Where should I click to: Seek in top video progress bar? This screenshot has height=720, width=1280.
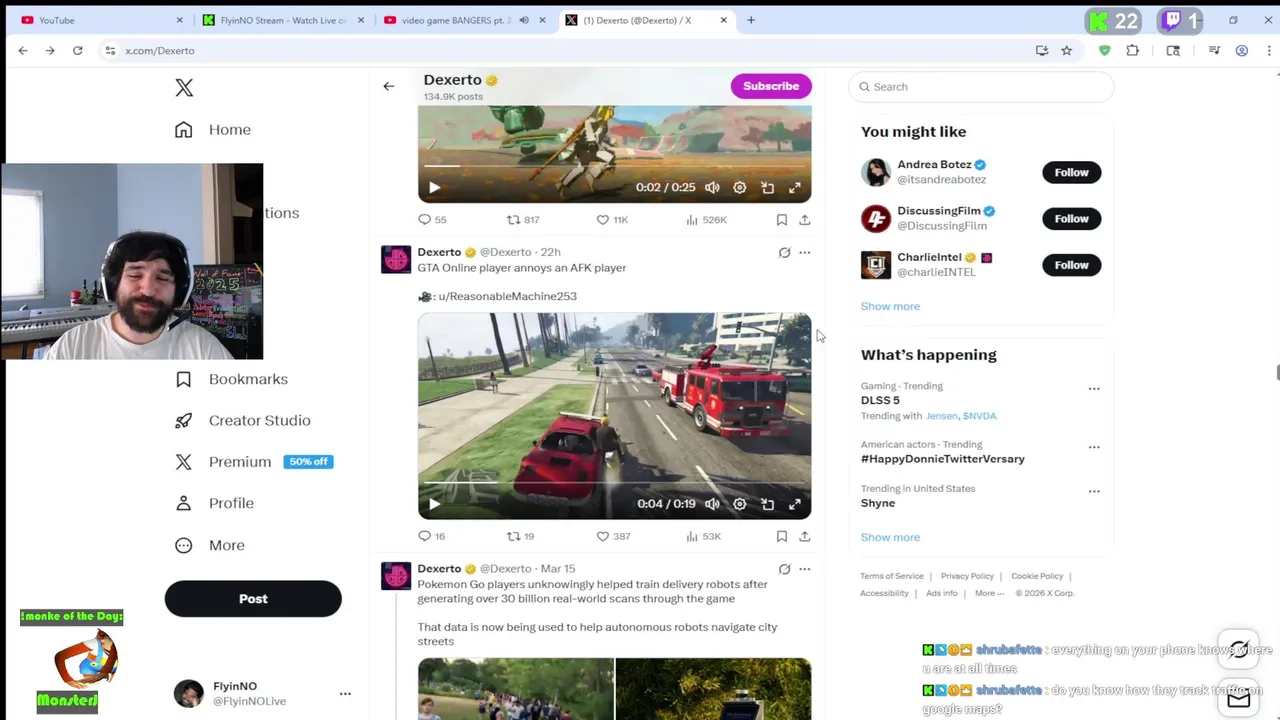[614, 166]
